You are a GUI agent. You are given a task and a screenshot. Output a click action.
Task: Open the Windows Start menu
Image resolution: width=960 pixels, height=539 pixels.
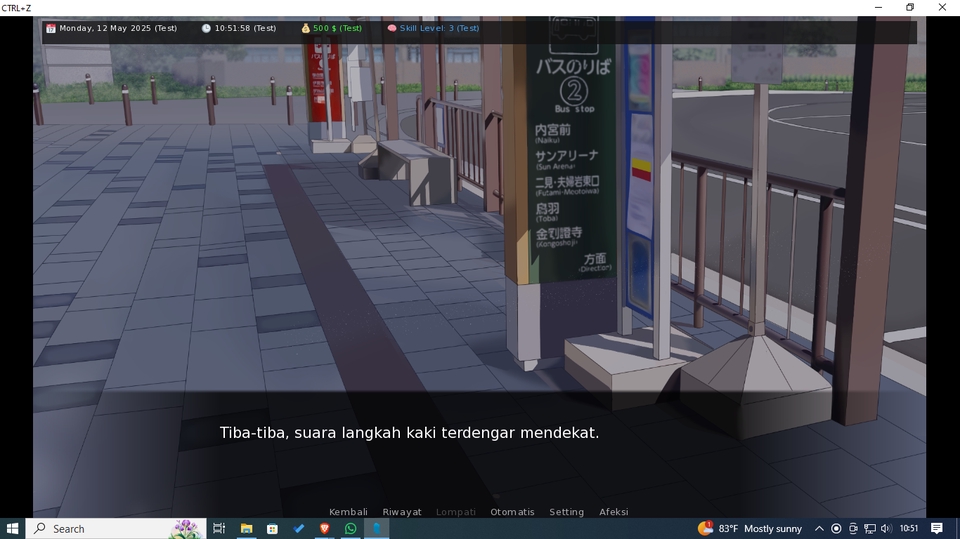pyautogui.click(x=12, y=529)
